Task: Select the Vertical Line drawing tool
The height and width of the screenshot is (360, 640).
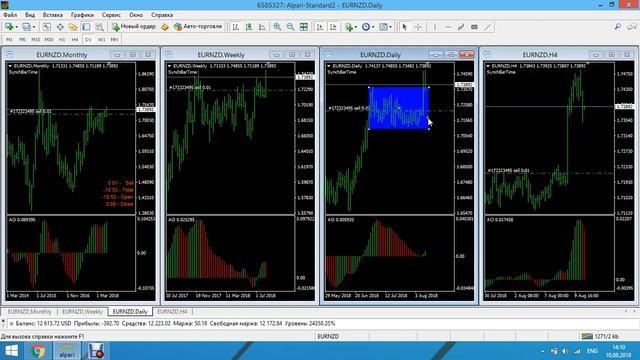Action: (x=435, y=27)
